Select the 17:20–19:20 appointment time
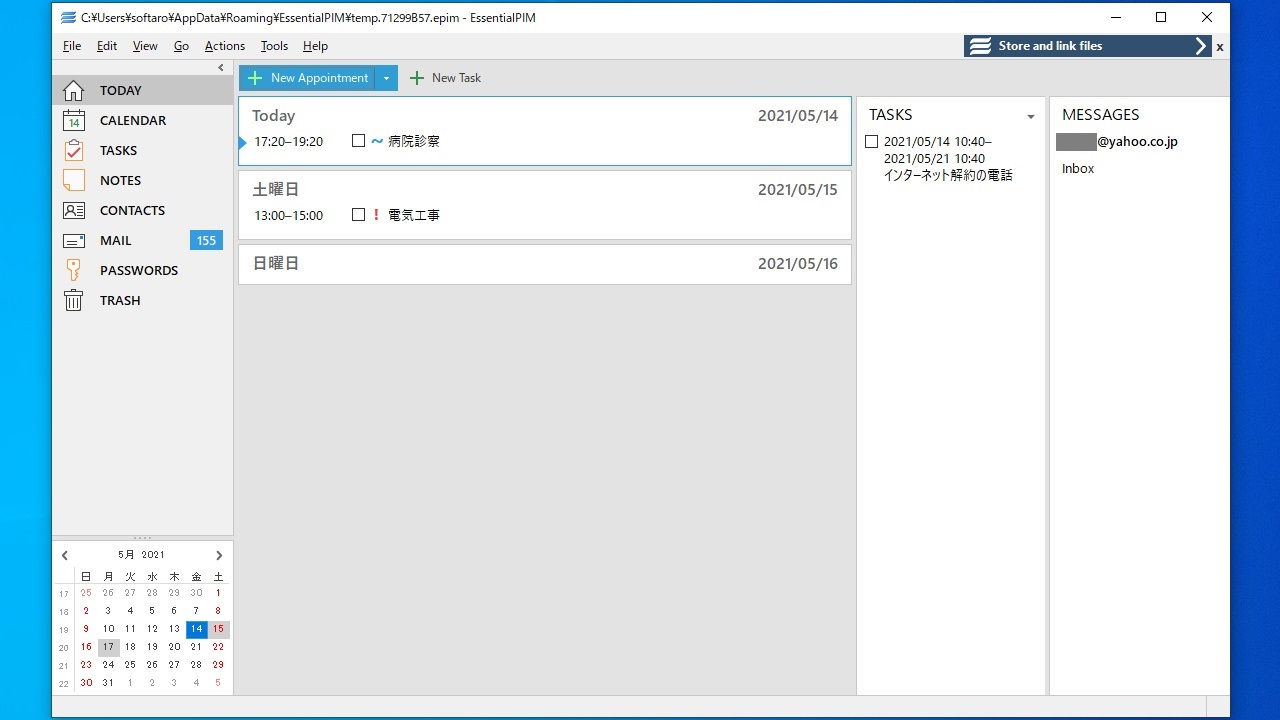The width and height of the screenshot is (1280, 720). pyautogui.click(x=289, y=142)
